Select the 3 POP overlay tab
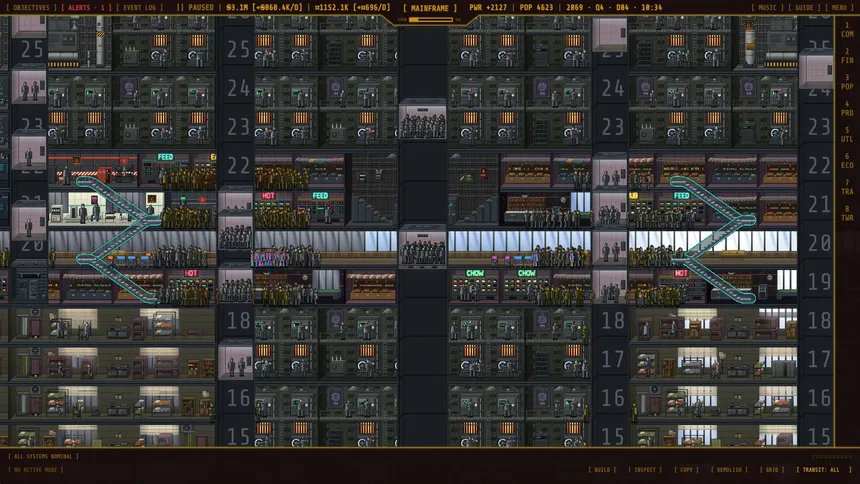 [847, 82]
